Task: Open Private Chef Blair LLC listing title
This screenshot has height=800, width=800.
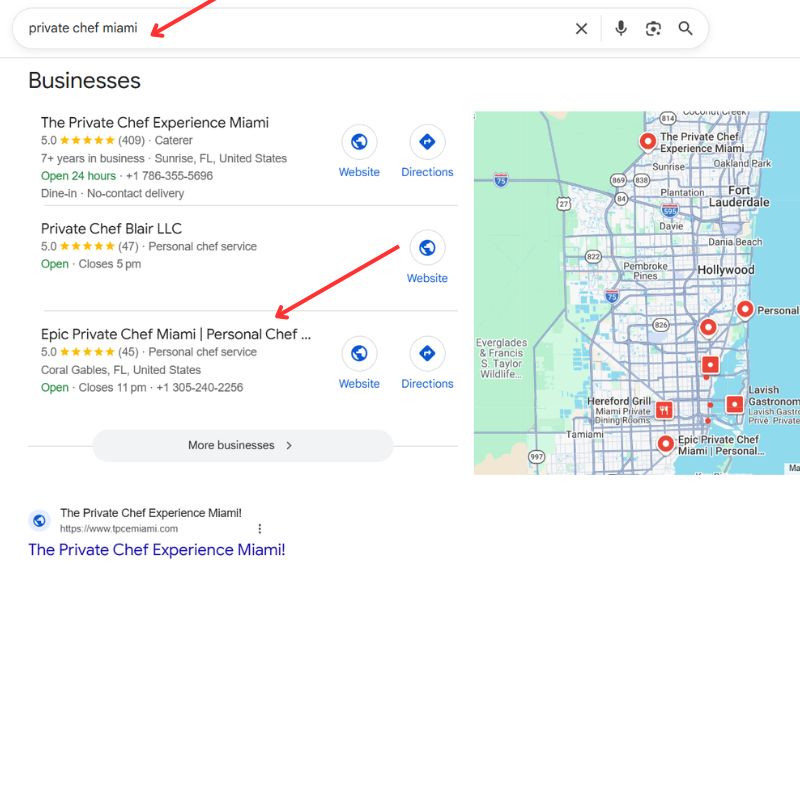Action: pyautogui.click(x=111, y=229)
